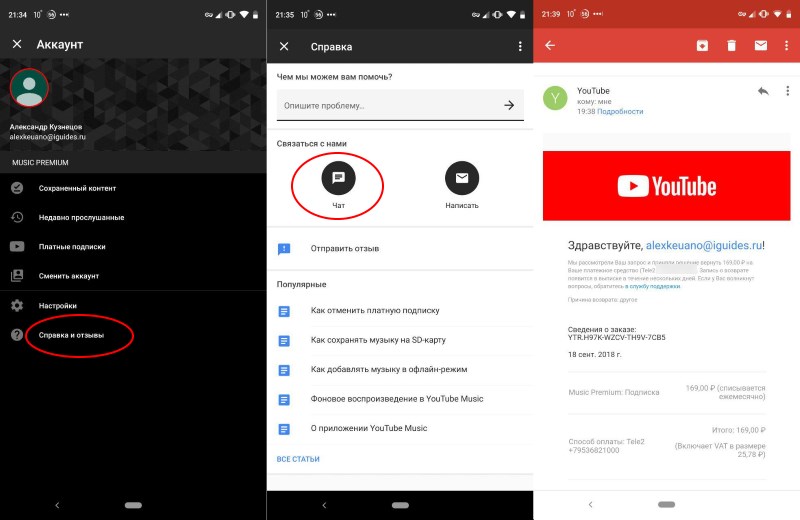Focus the Опишите проблему input field
The height and width of the screenshot is (520, 800).
click(x=400, y=106)
